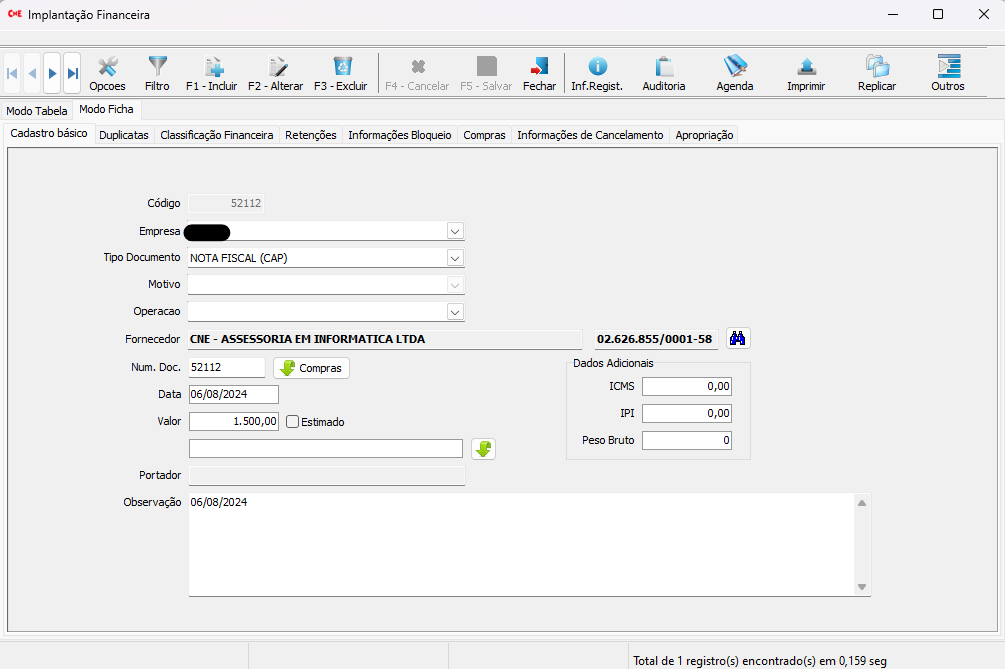The height and width of the screenshot is (669, 1005).
Task: Click the Compras button beside Num. Doc.
Action: (x=311, y=368)
